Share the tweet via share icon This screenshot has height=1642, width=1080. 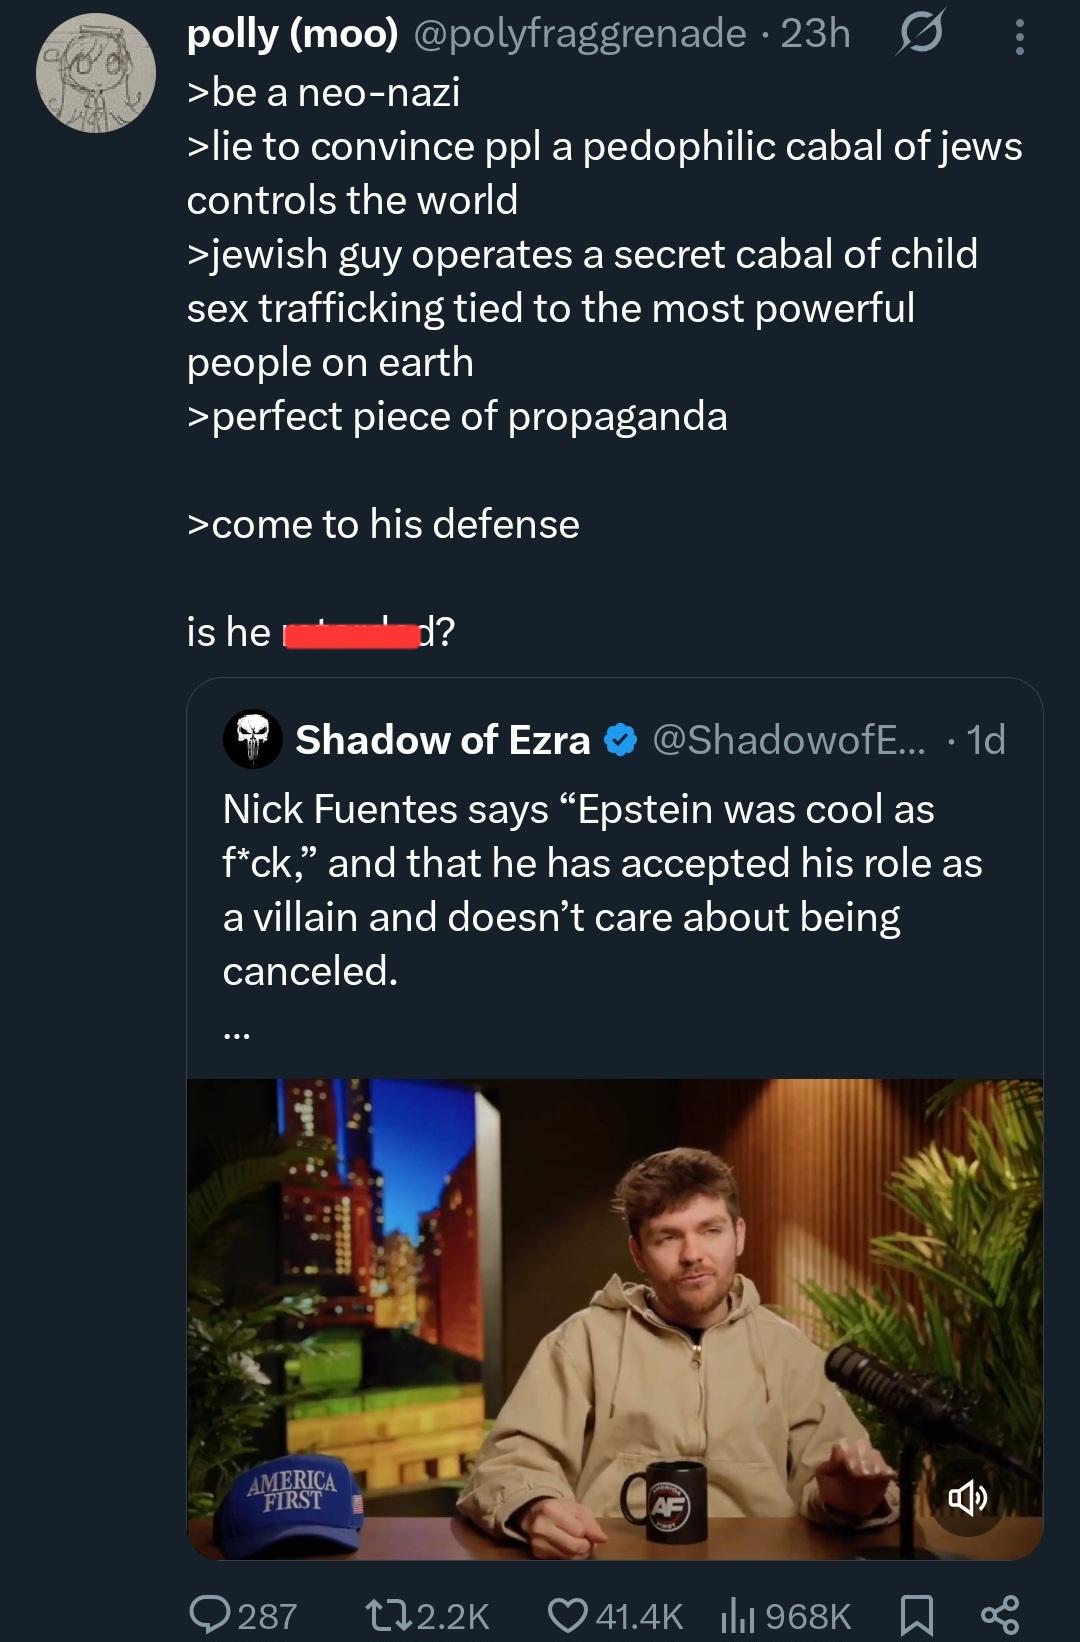(x=1000, y=1615)
